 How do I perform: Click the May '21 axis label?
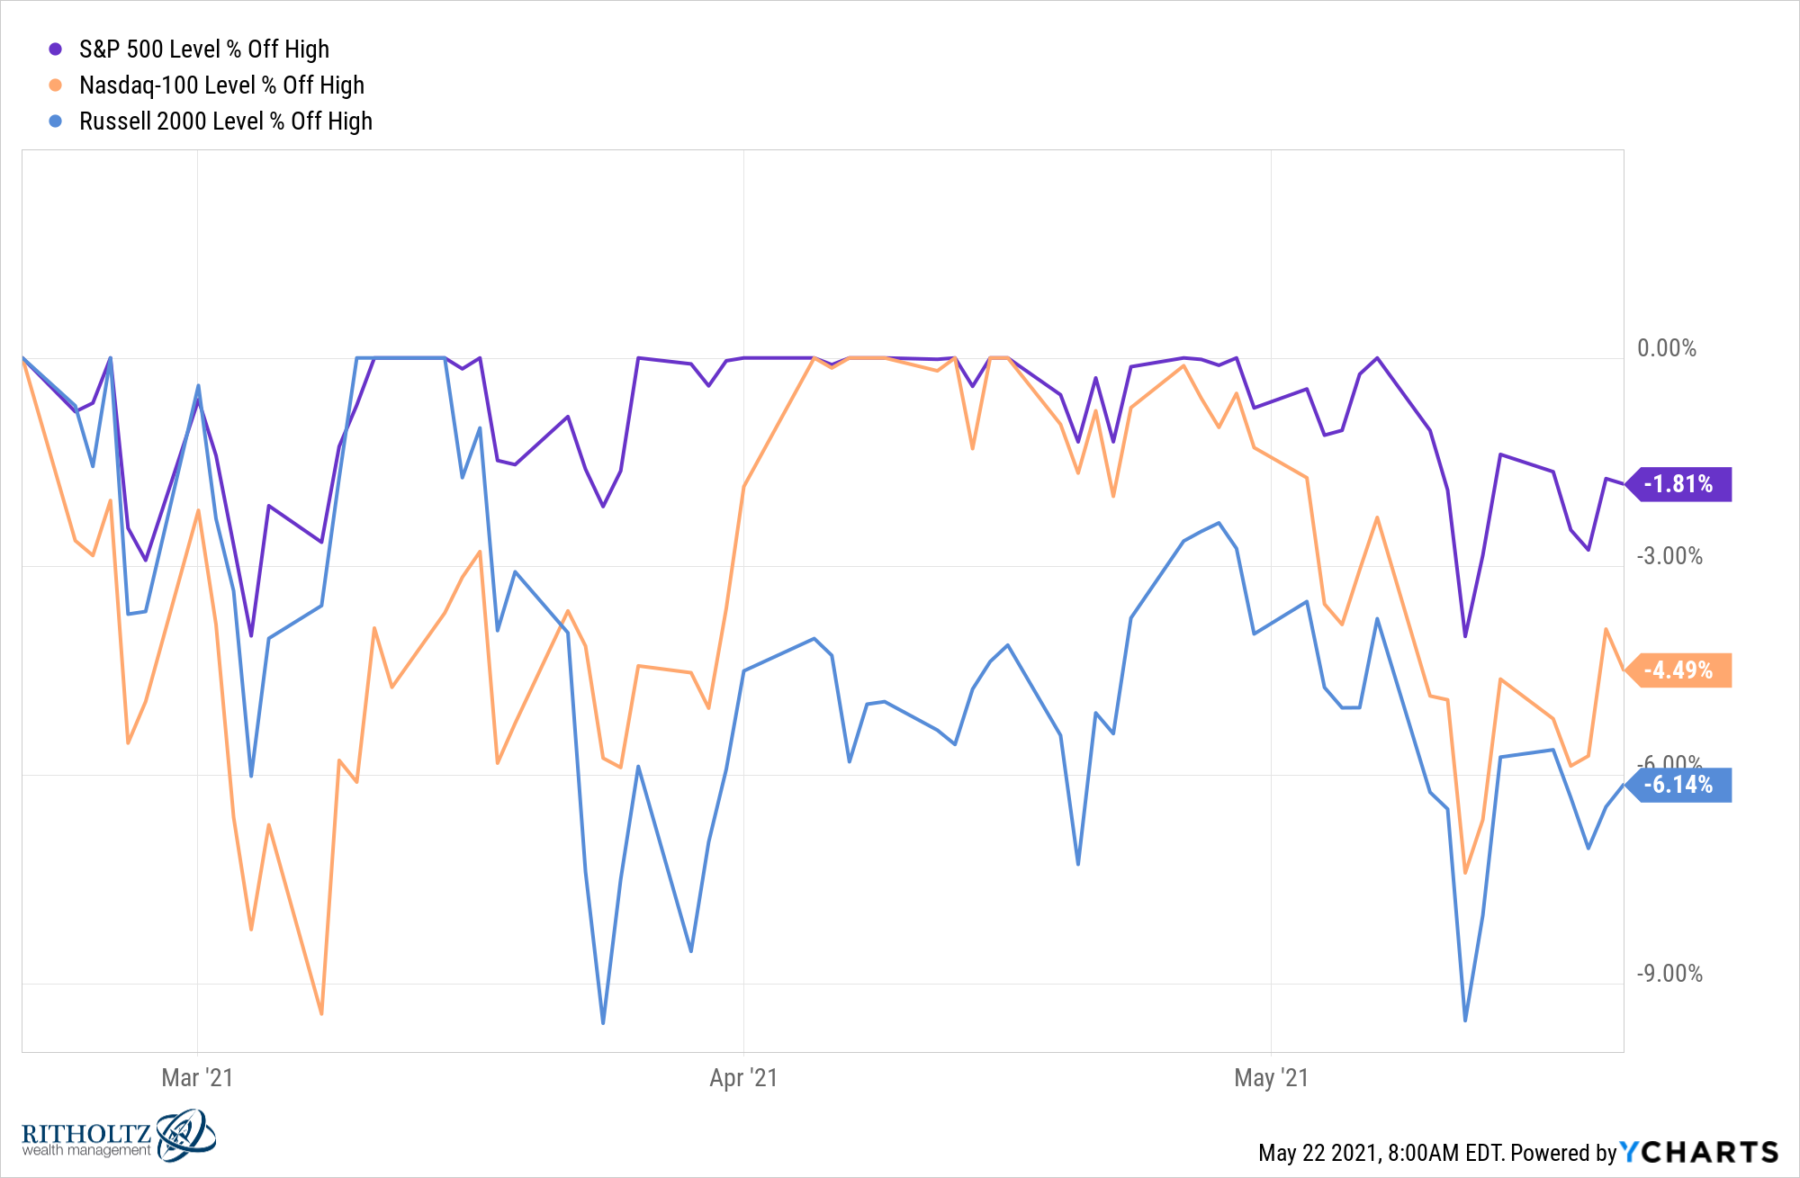click(1270, 1078)
